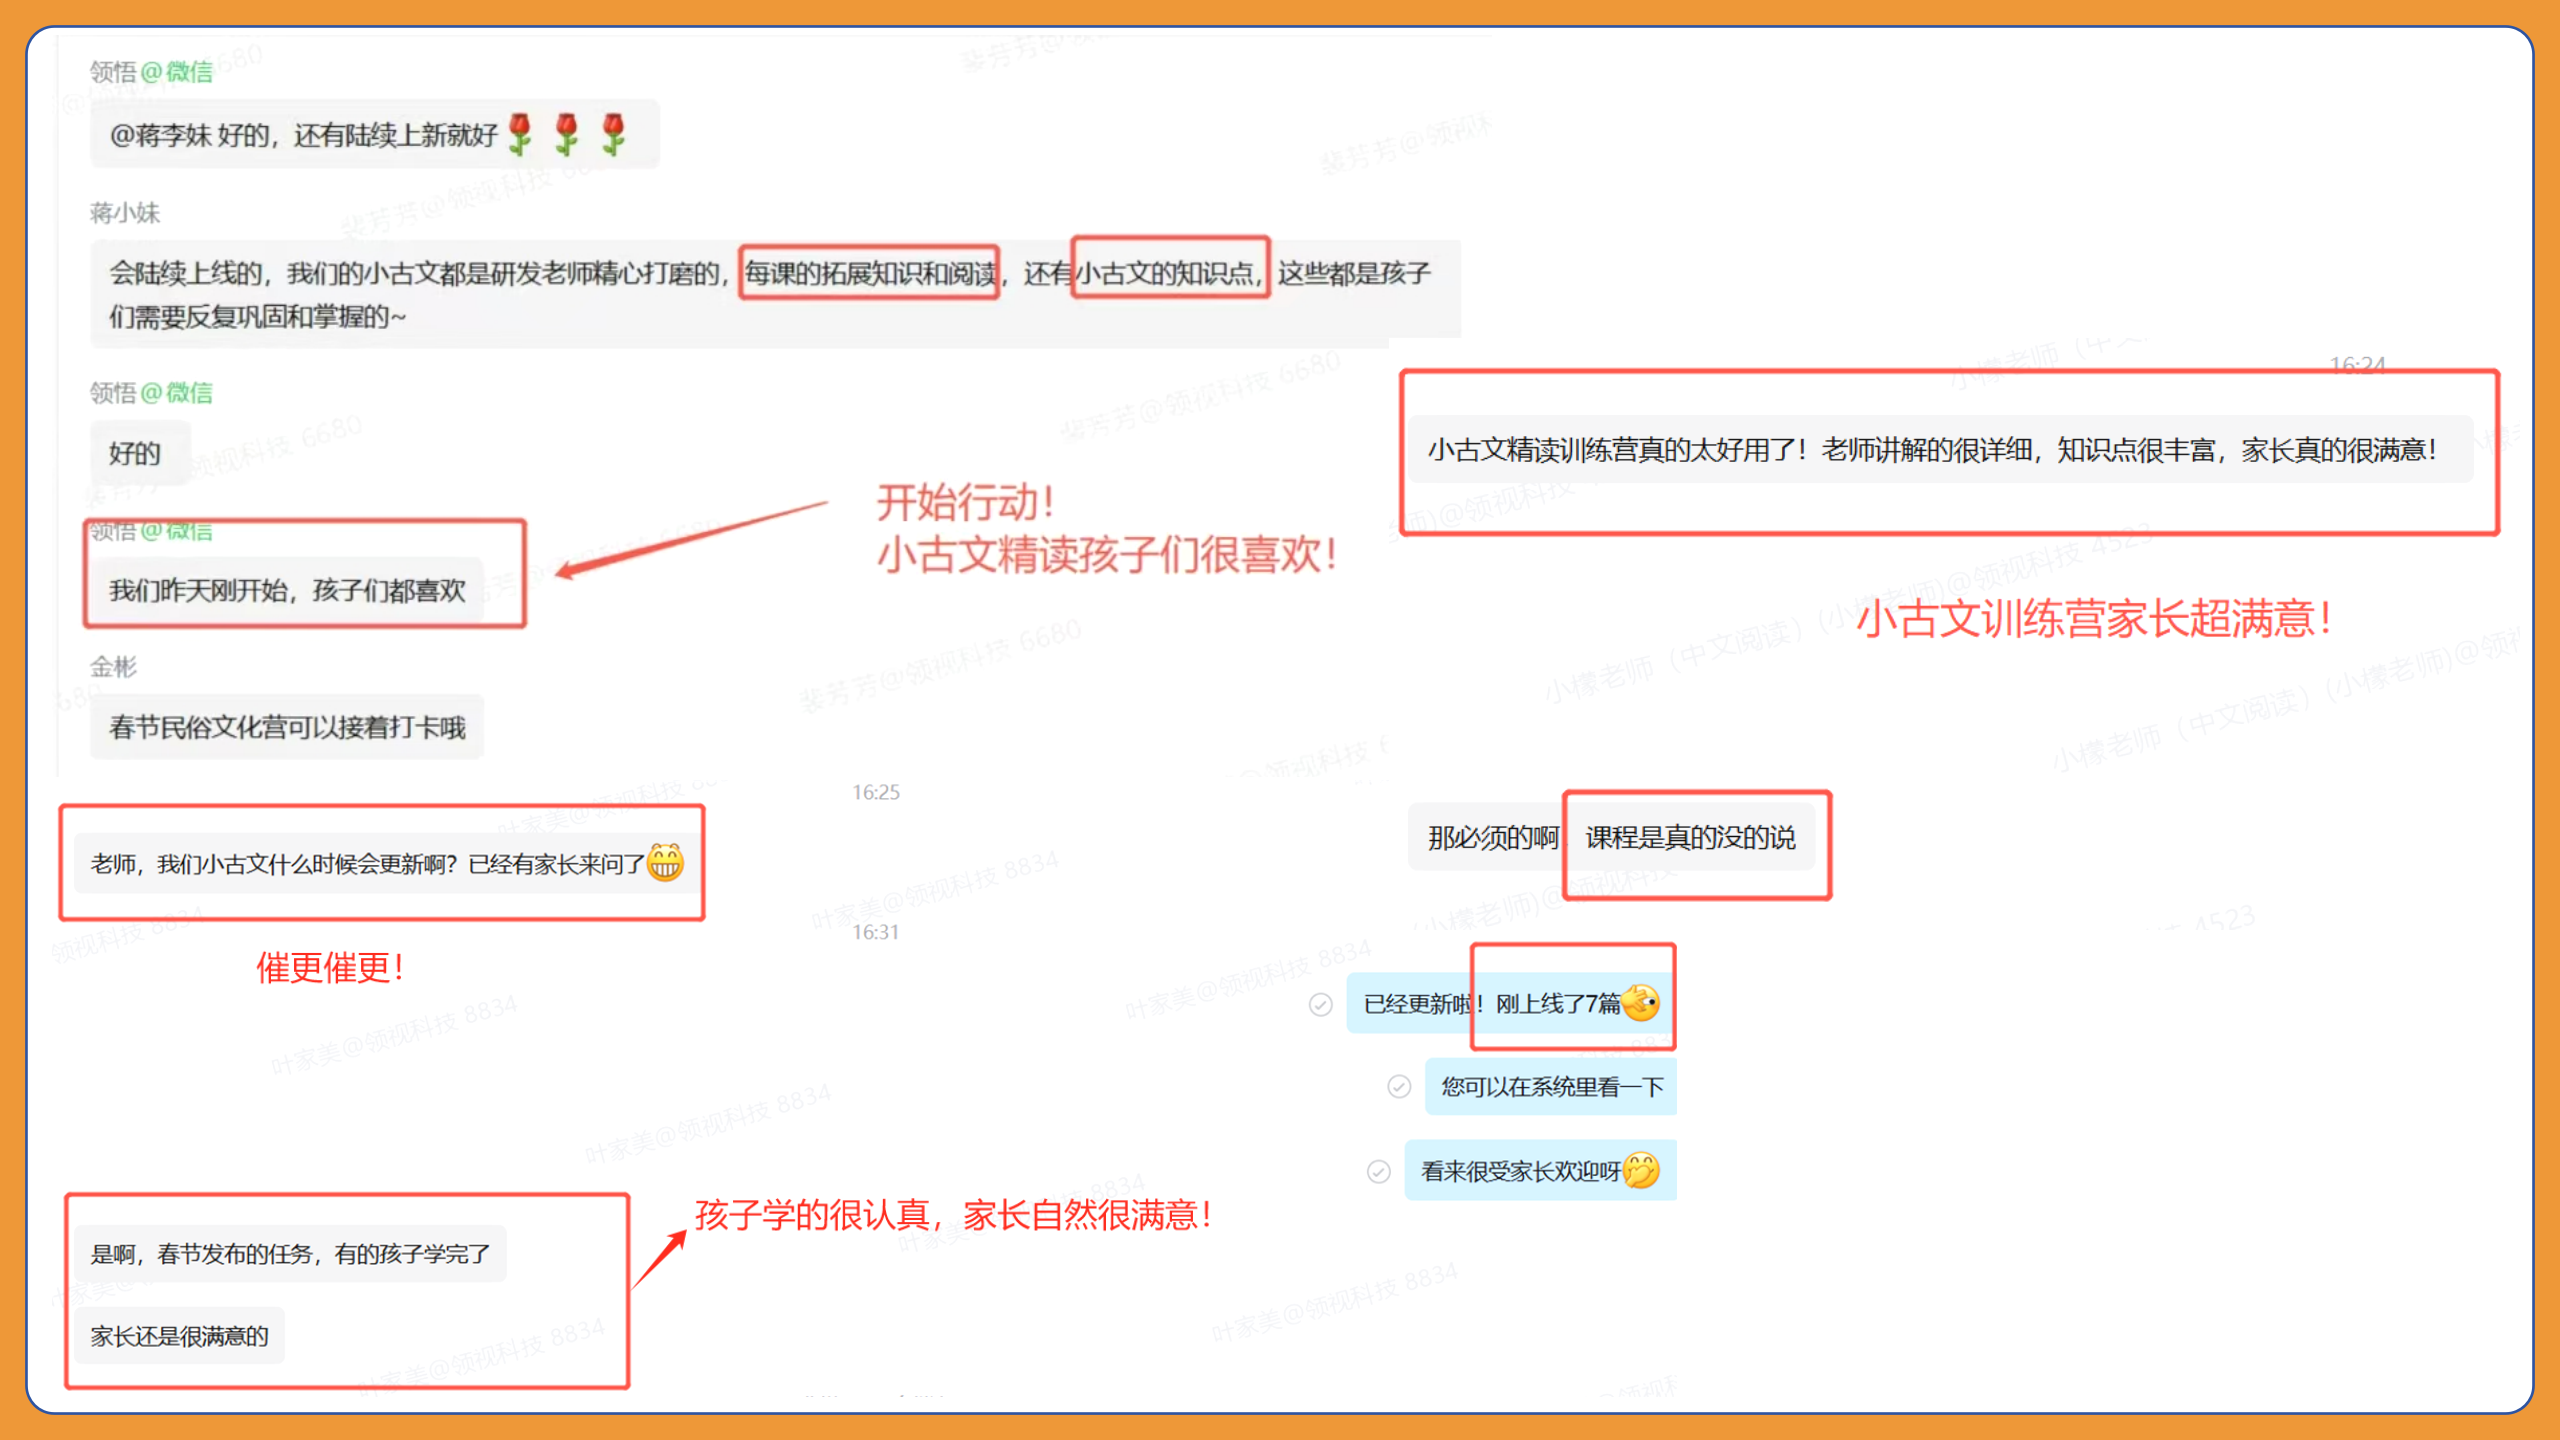Image resolution: width=2560 pixels, height=1440 pixels.
Task: Click the third tulip emoji after "还有陆续上新就好"
Action: [x=611, y=134]
